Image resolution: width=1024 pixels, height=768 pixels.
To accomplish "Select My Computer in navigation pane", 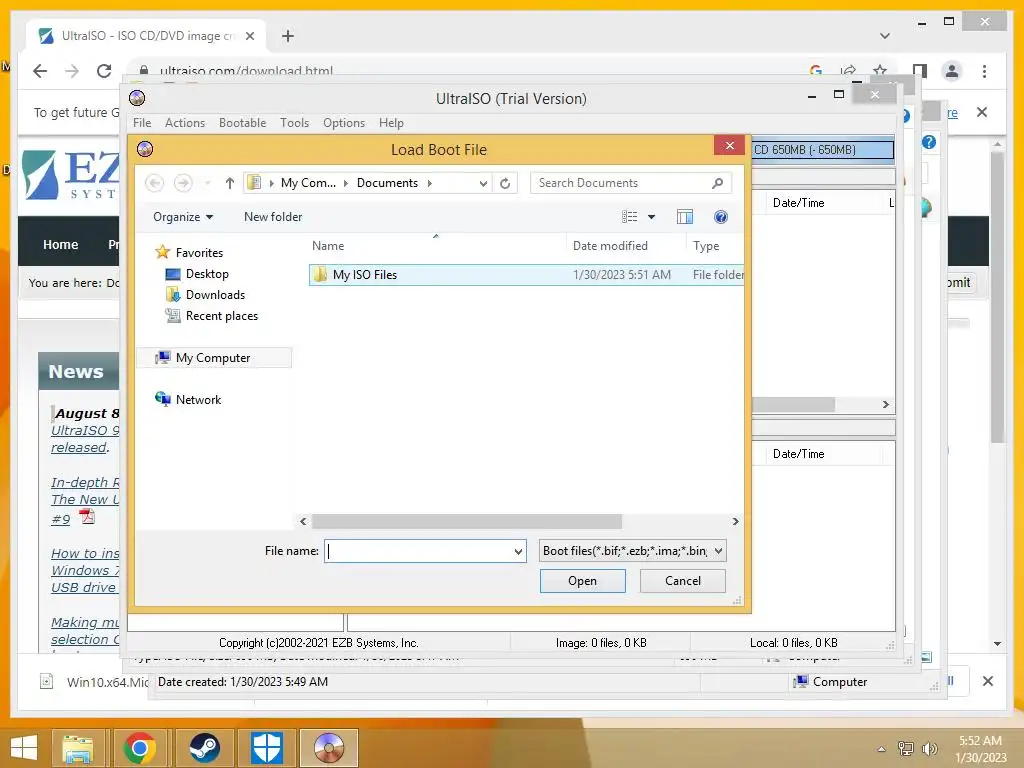I will (213, 358).
